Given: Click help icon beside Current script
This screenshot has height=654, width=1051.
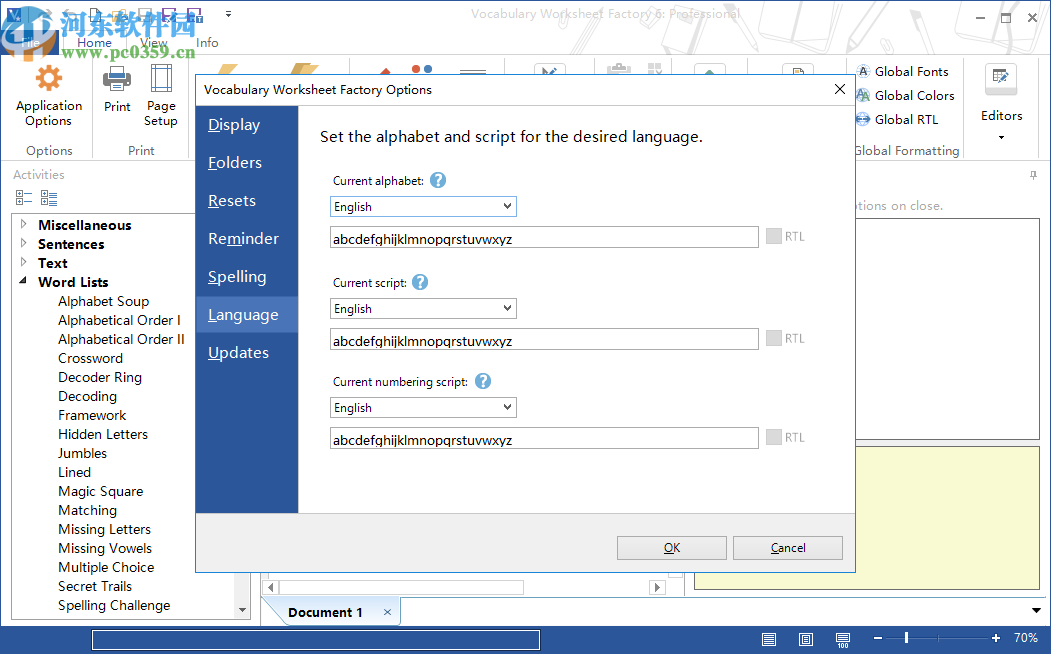Looking at the screenshot, I should tap(420, 282).
